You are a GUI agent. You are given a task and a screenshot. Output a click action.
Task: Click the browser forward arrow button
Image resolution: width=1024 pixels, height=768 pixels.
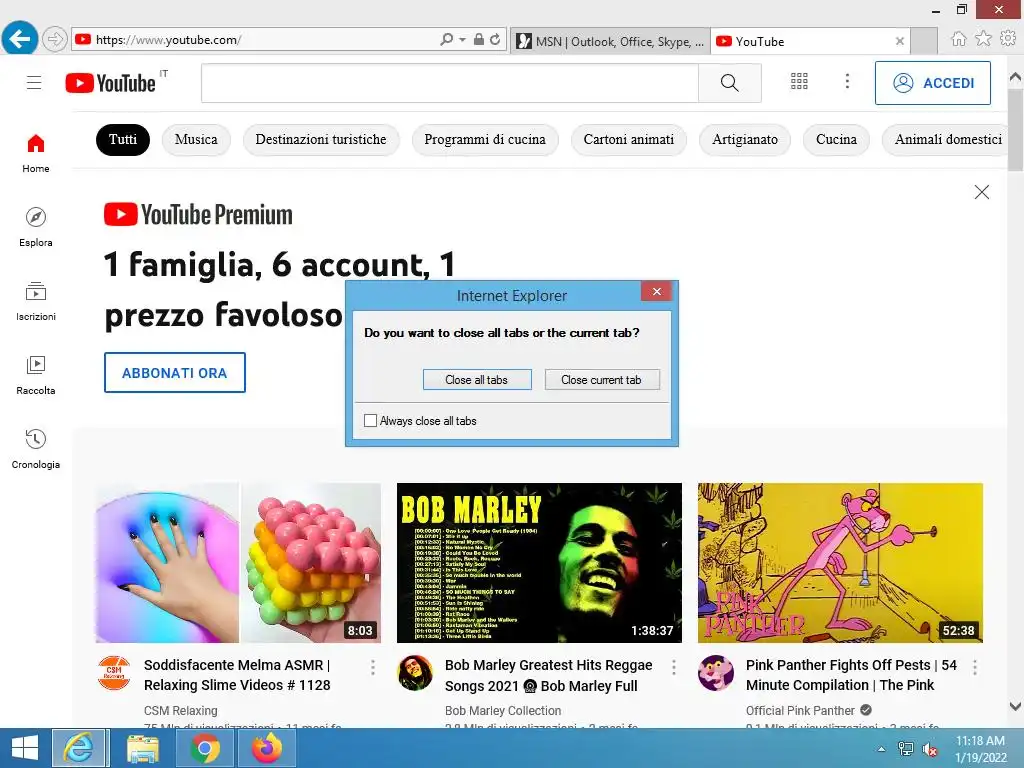point(55,40)
